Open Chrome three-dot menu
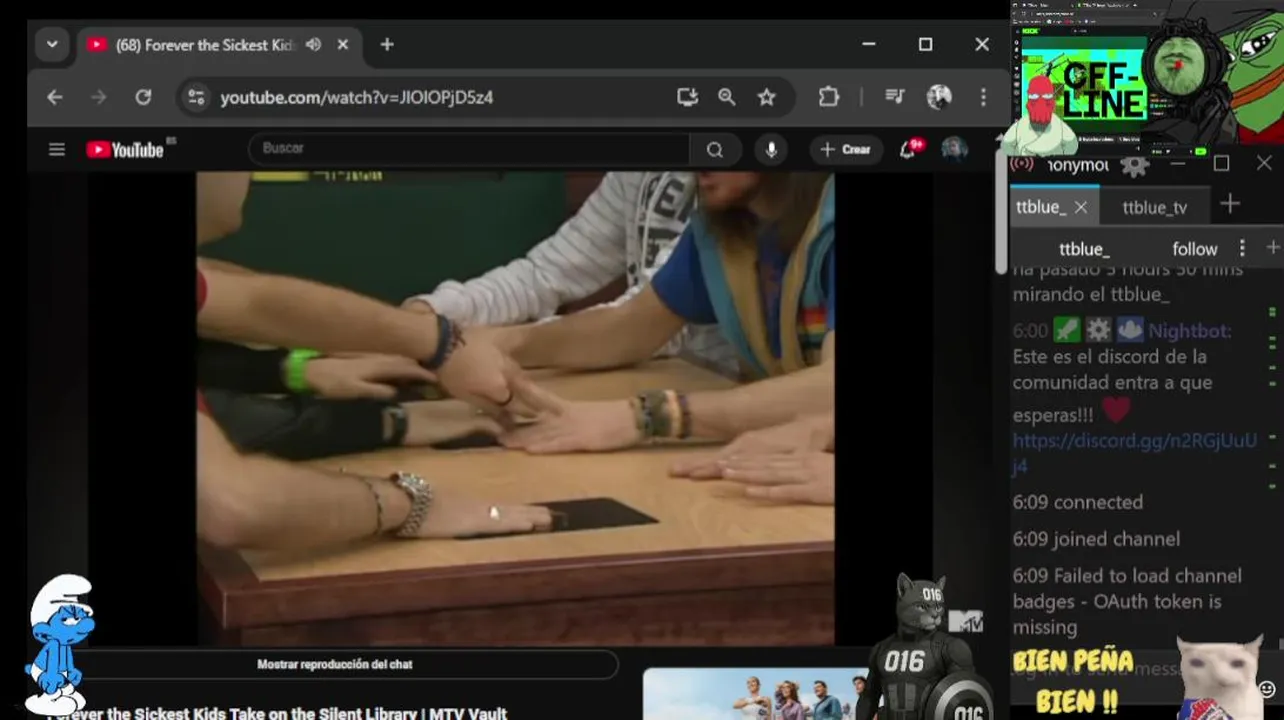 (x=983, y=97)
